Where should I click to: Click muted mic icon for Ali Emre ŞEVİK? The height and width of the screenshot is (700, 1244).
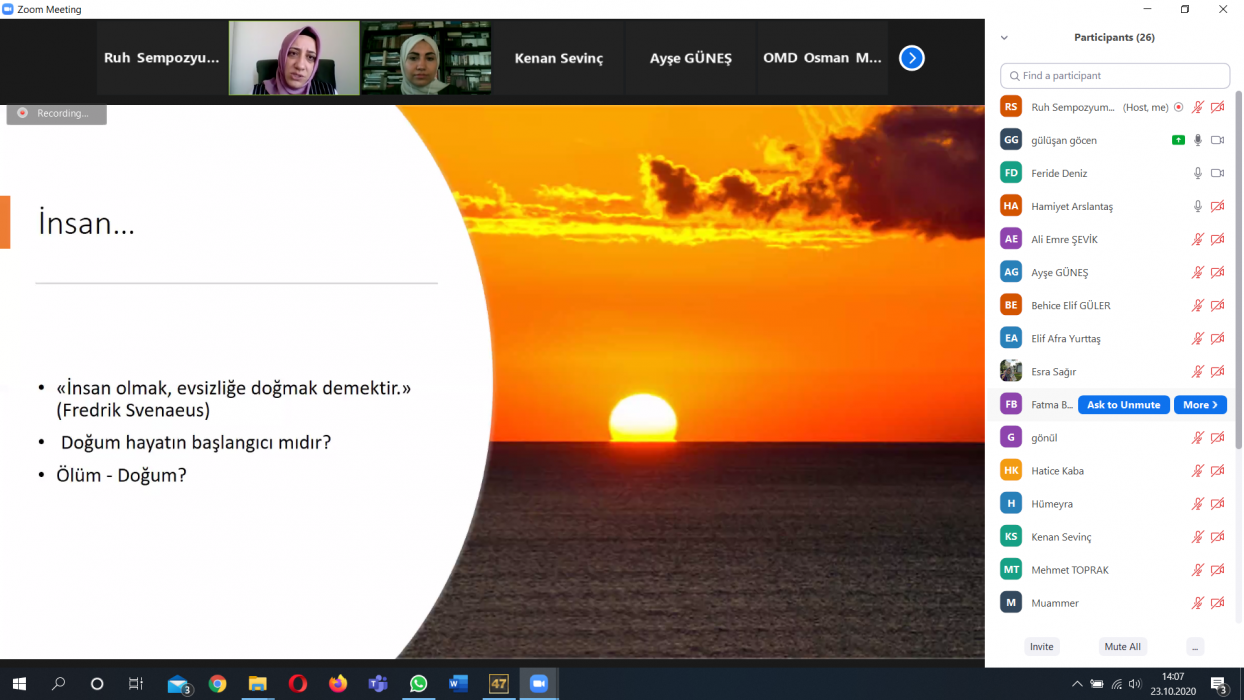point(1197,239)
